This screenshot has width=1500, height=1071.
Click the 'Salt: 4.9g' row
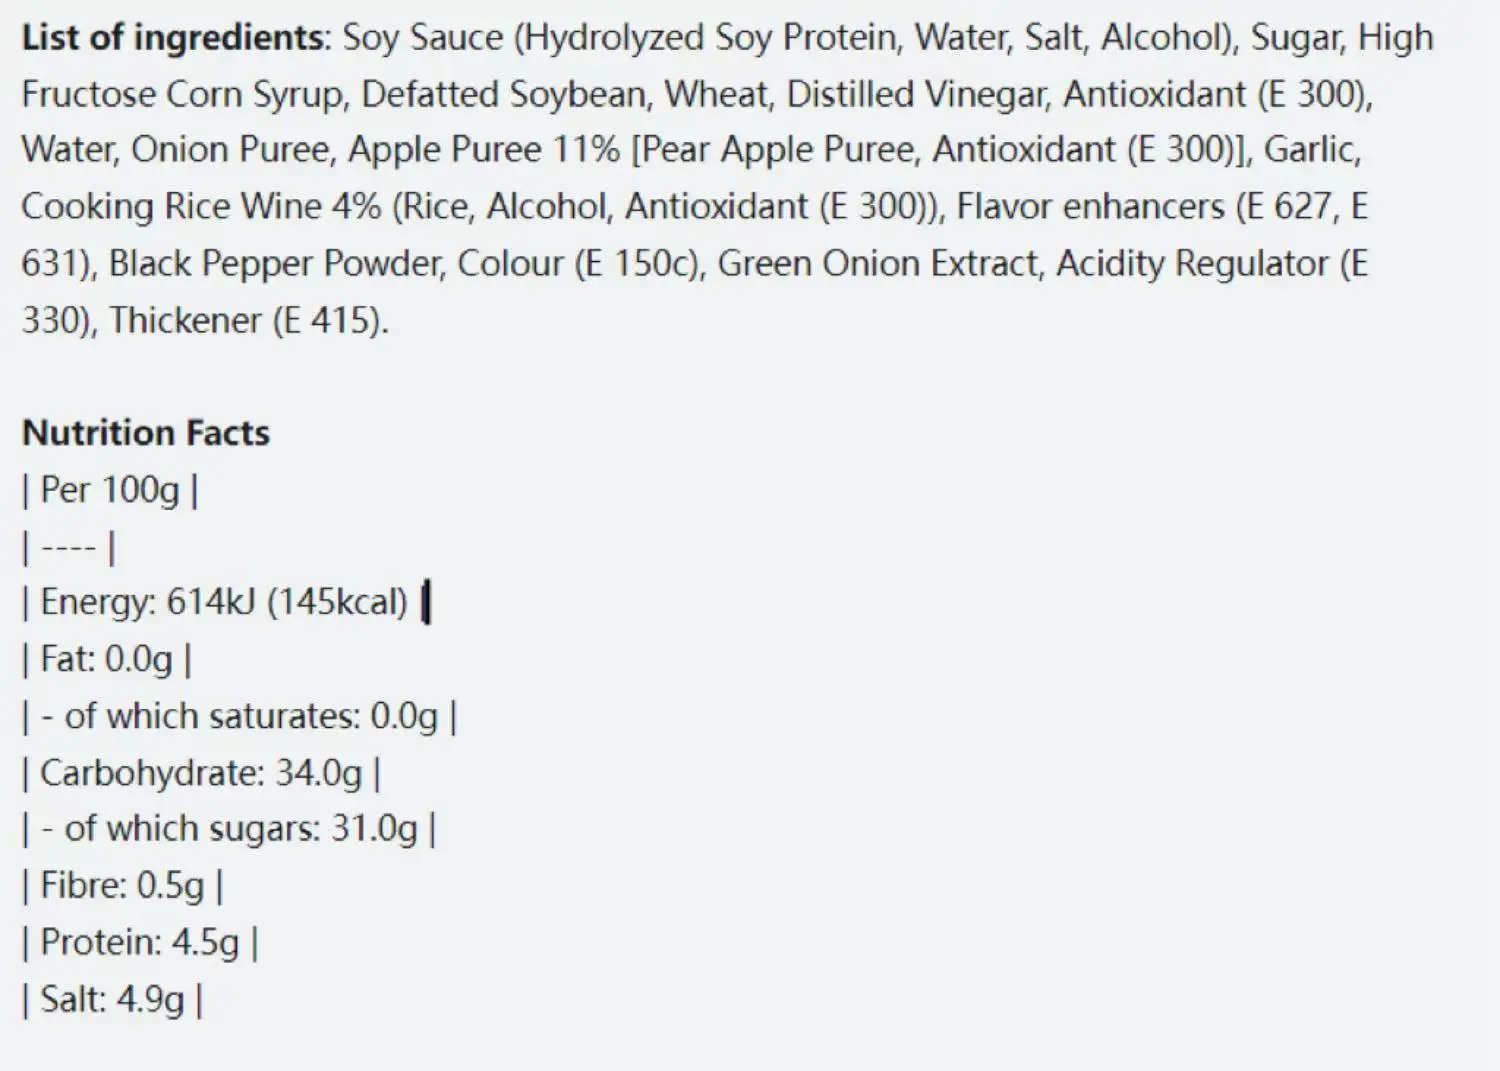click(112, 999)
